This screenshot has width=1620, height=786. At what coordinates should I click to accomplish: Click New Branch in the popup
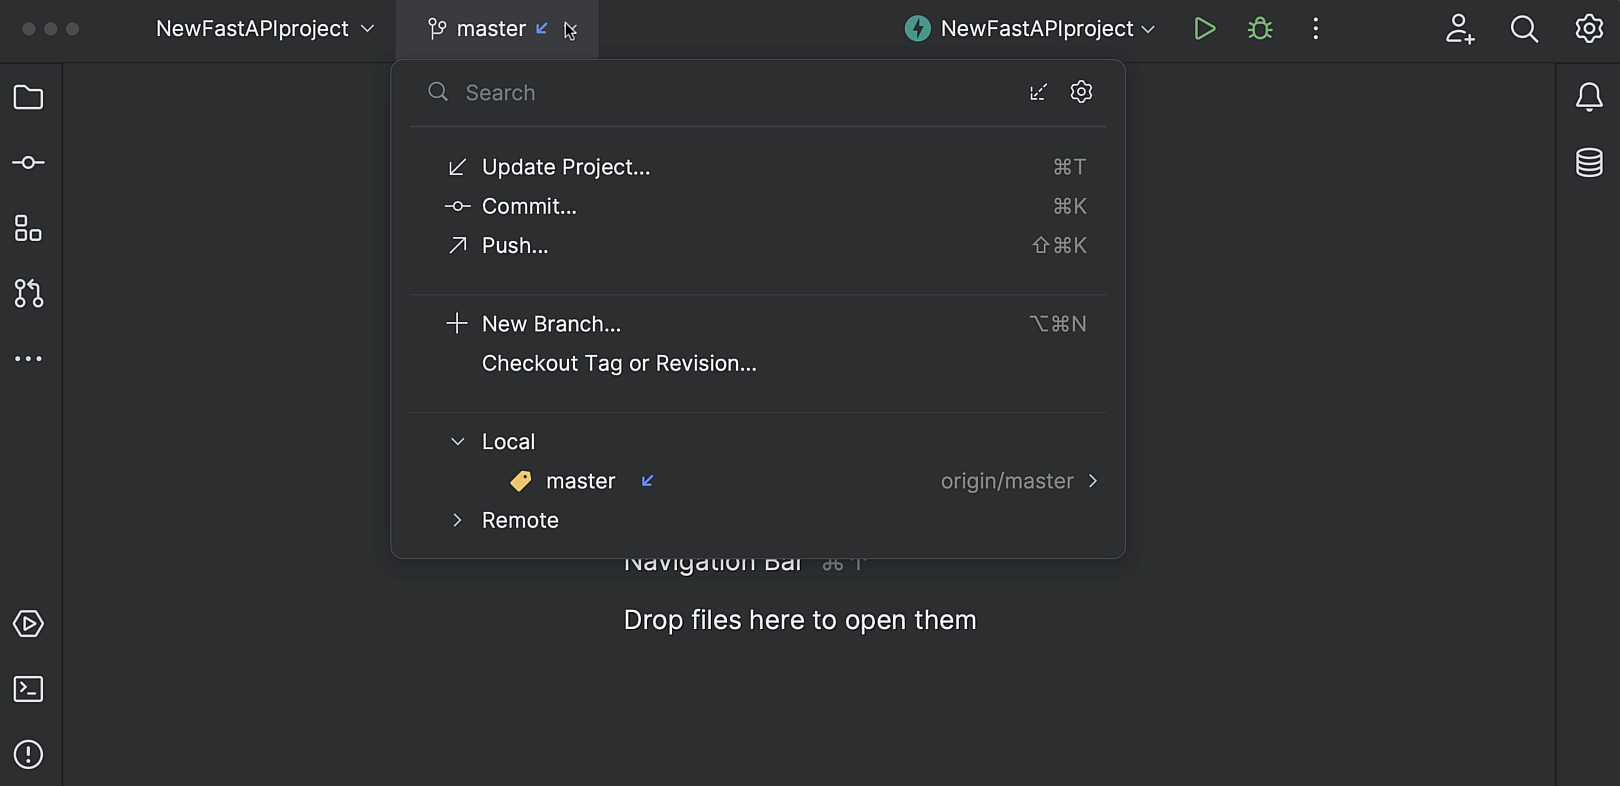click(x=550, y=324)
